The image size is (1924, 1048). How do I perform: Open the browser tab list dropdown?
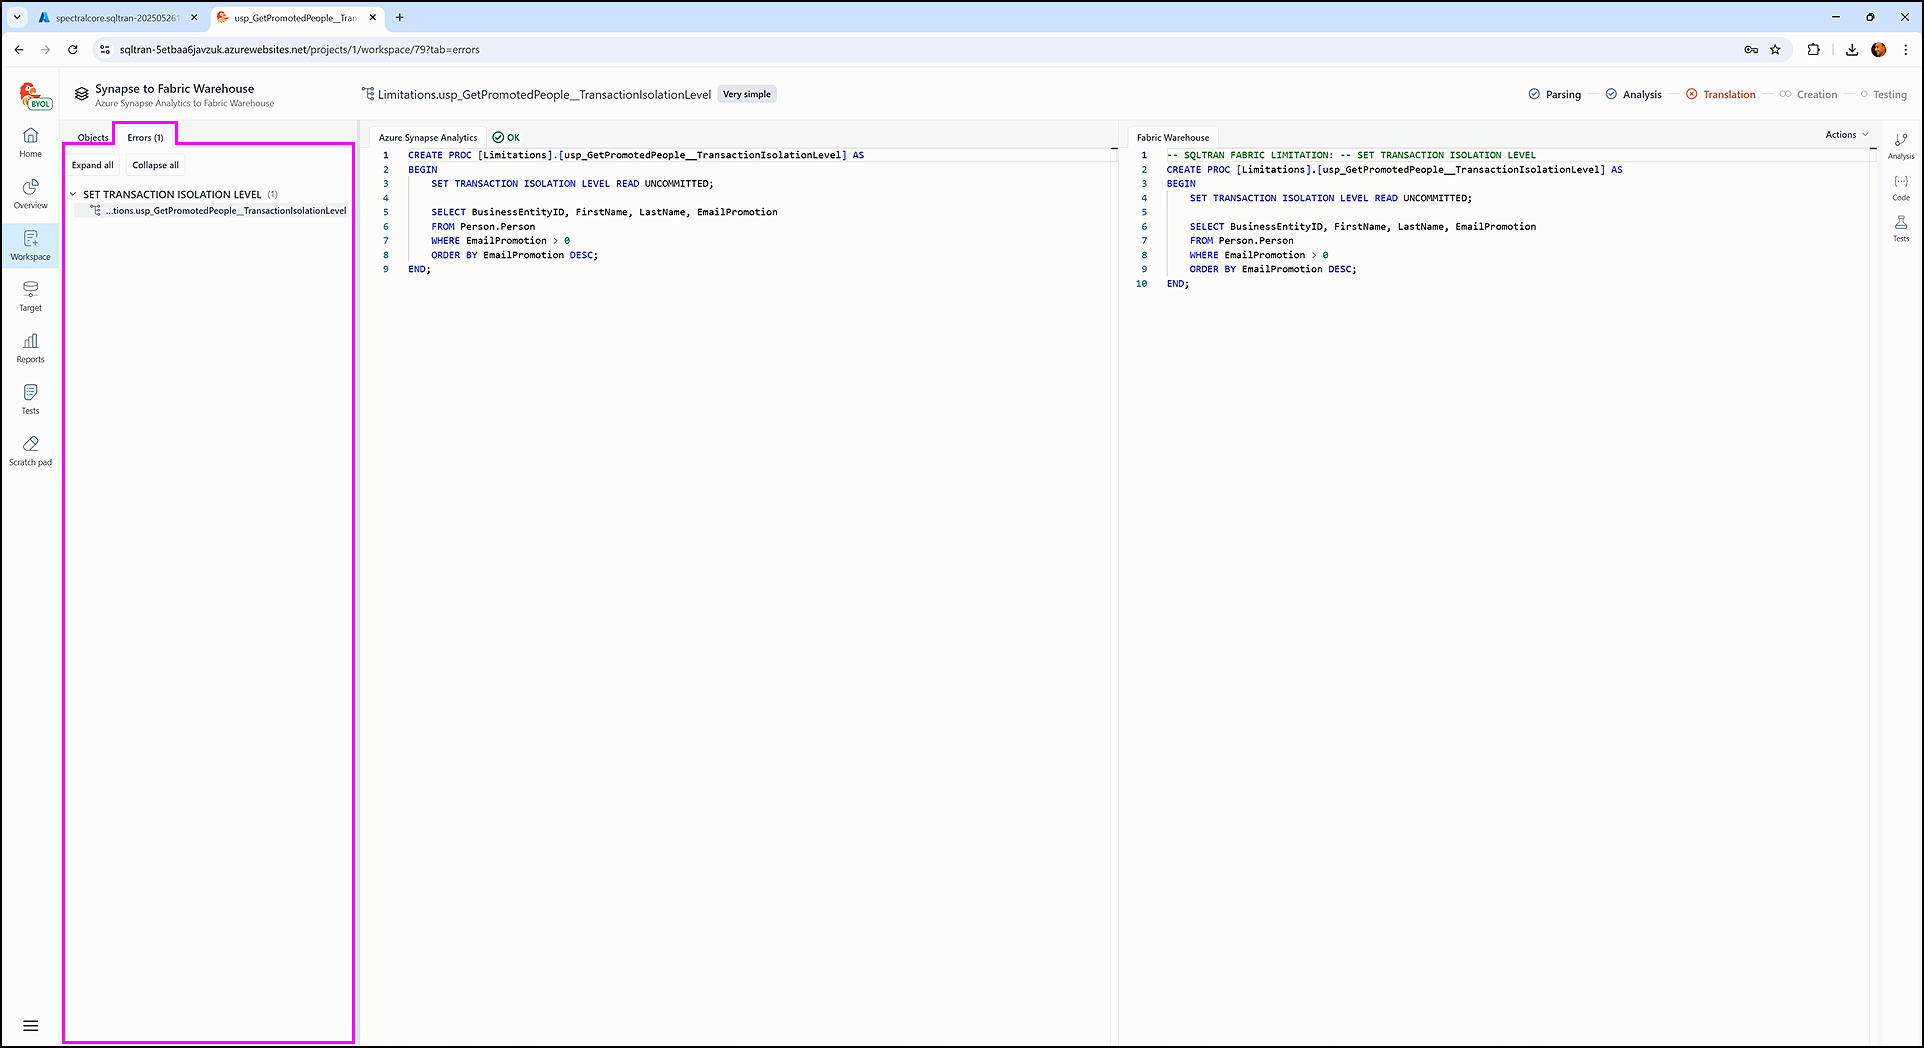(x=17, y=17)
